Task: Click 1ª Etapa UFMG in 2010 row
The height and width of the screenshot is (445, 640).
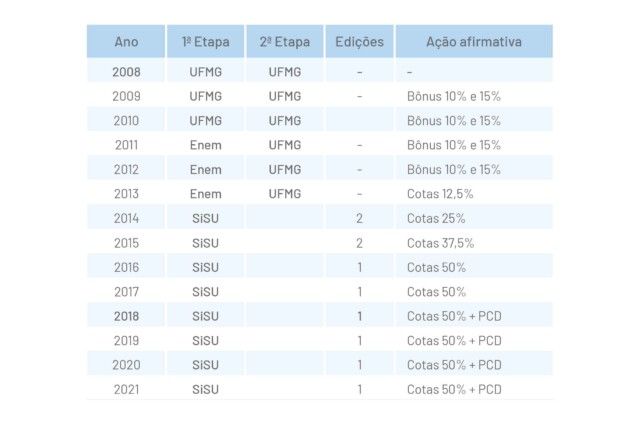Action: pos(205,121)
